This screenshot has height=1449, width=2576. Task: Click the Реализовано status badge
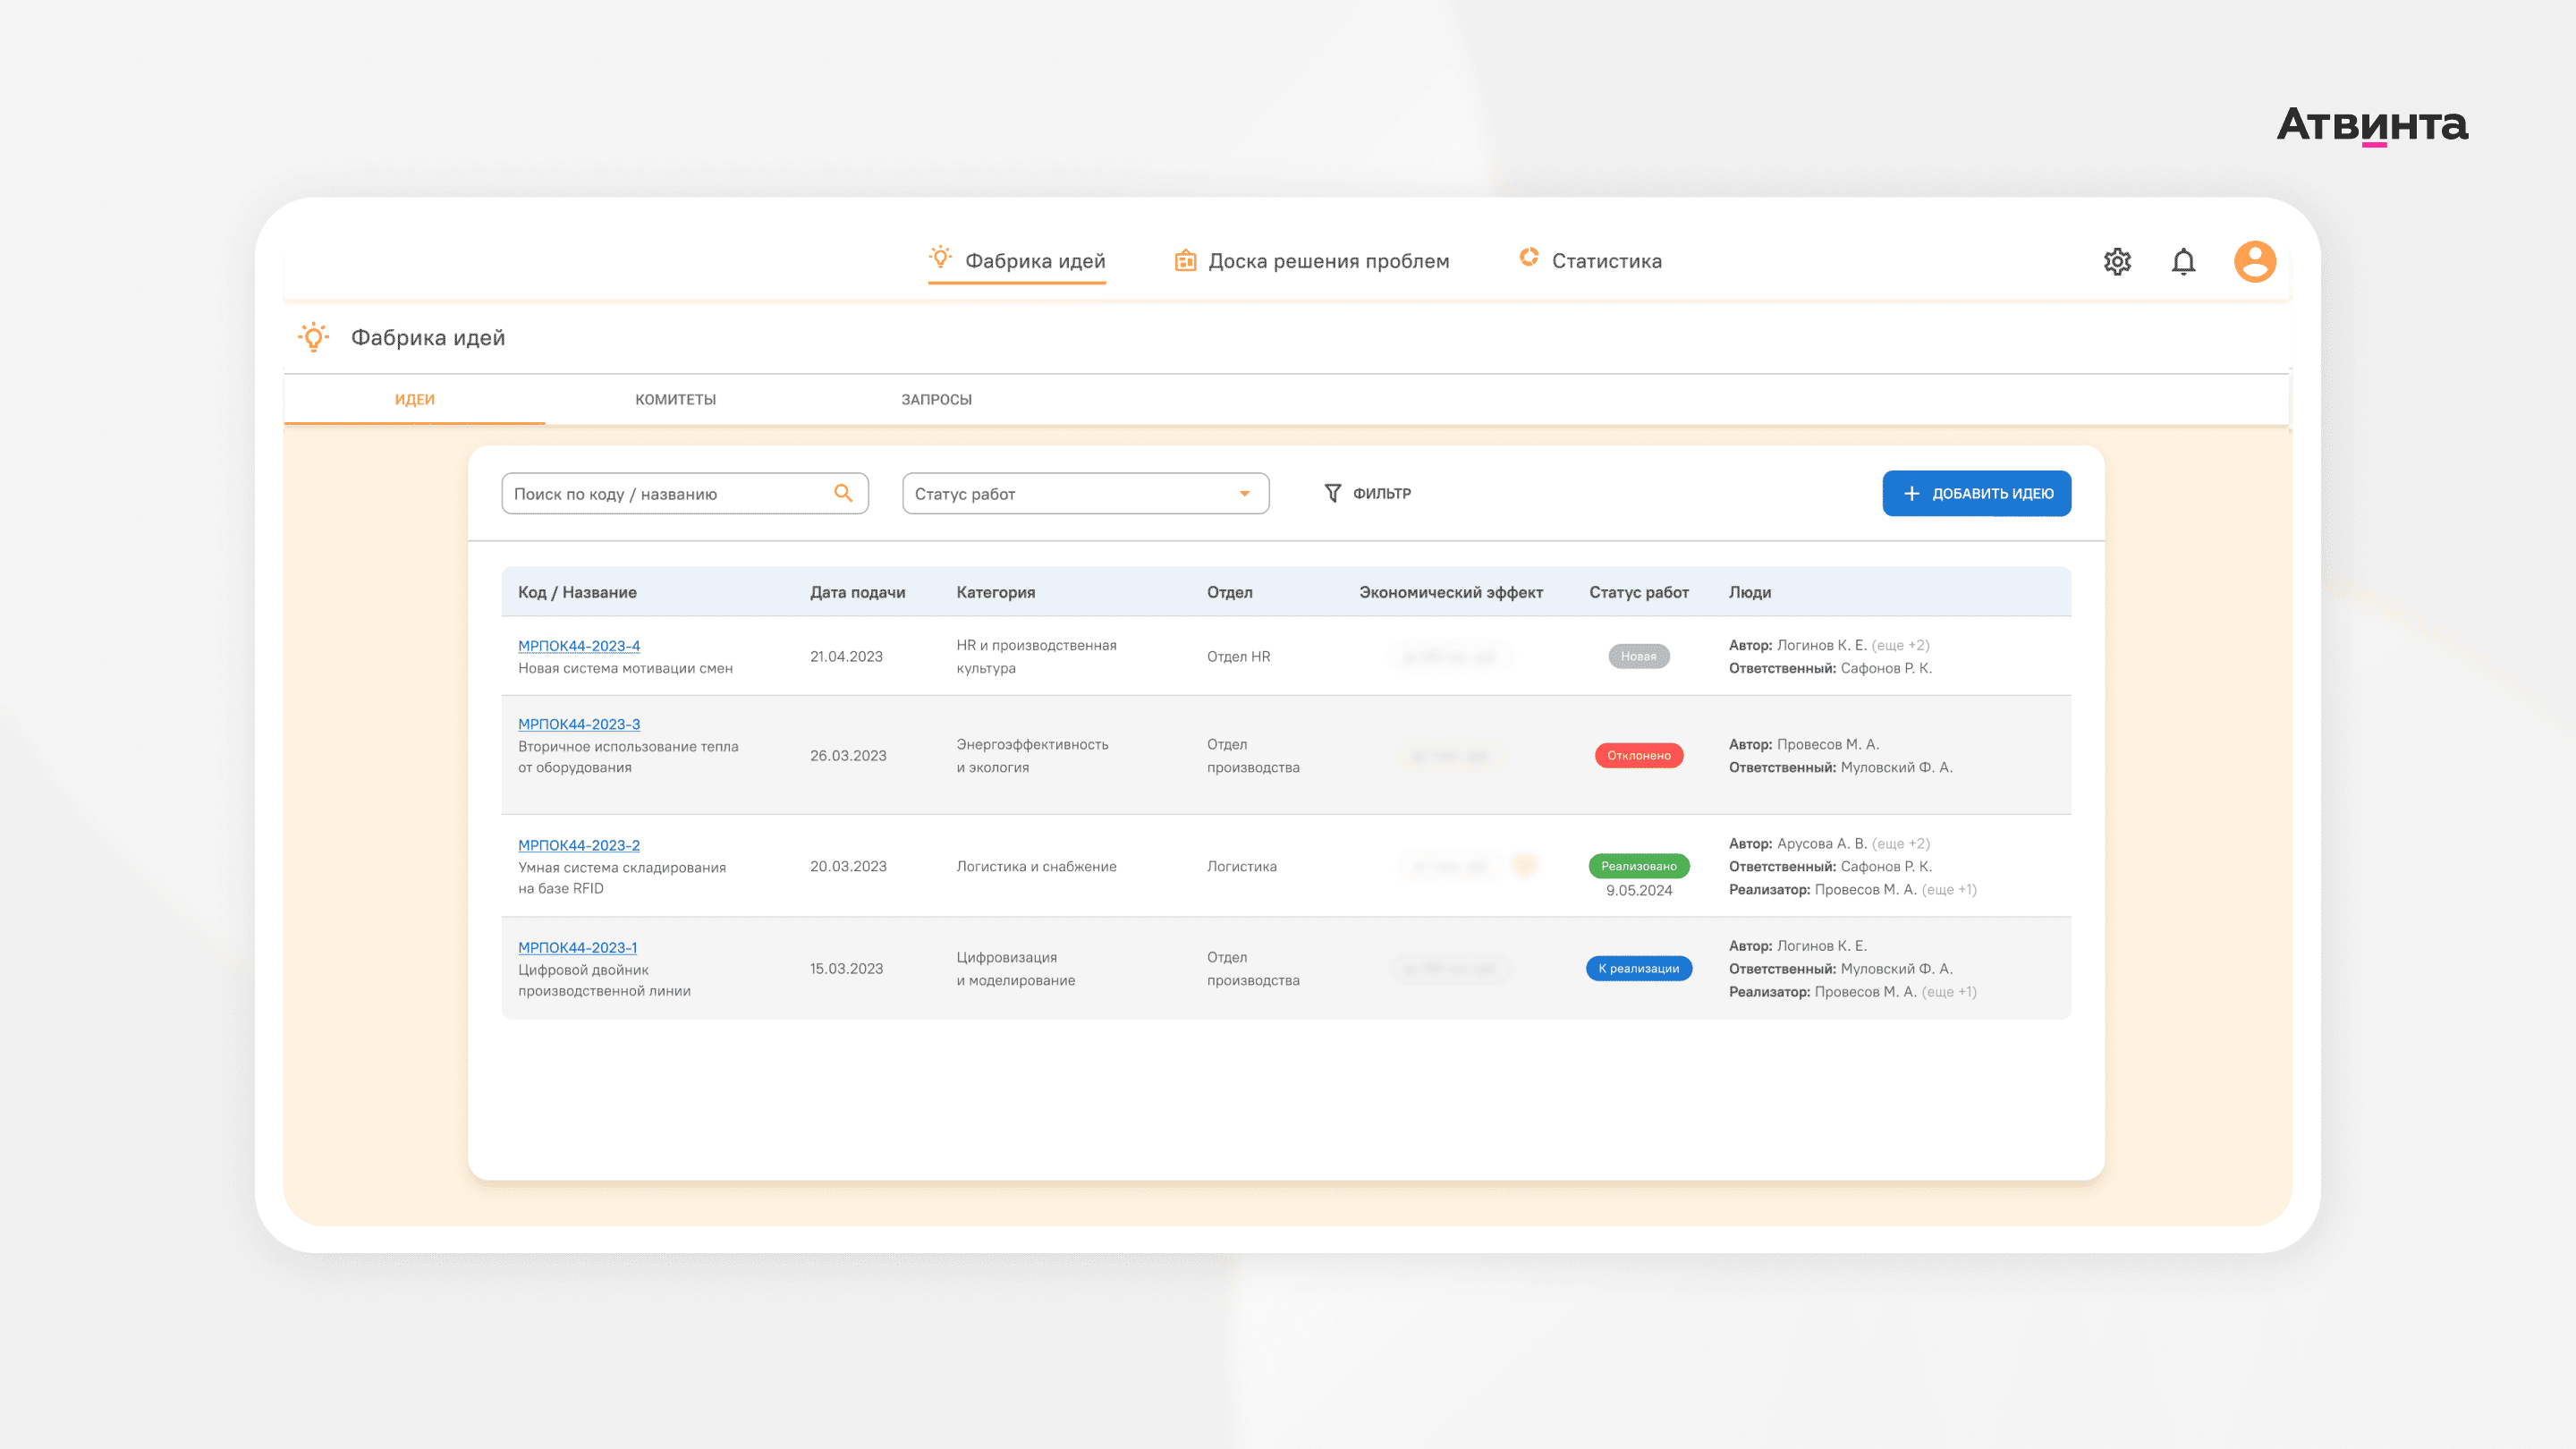pos(1638,866)
